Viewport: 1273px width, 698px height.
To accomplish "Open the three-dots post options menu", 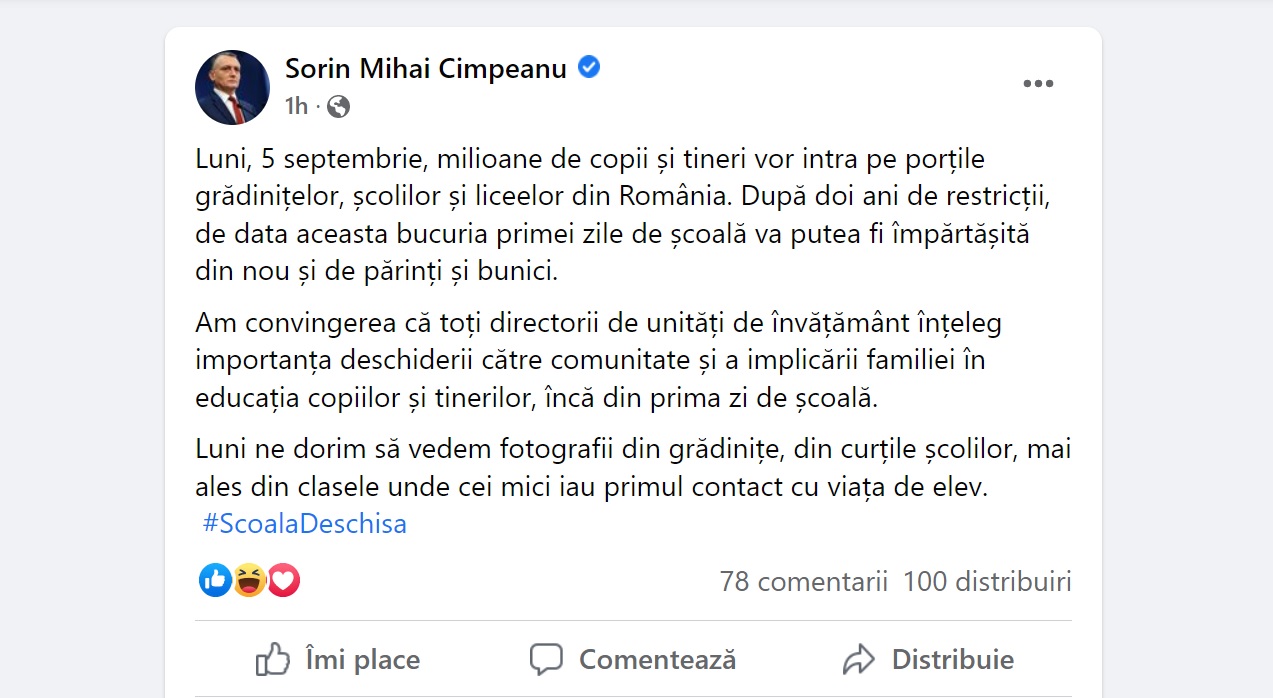I will point(1038,84).
